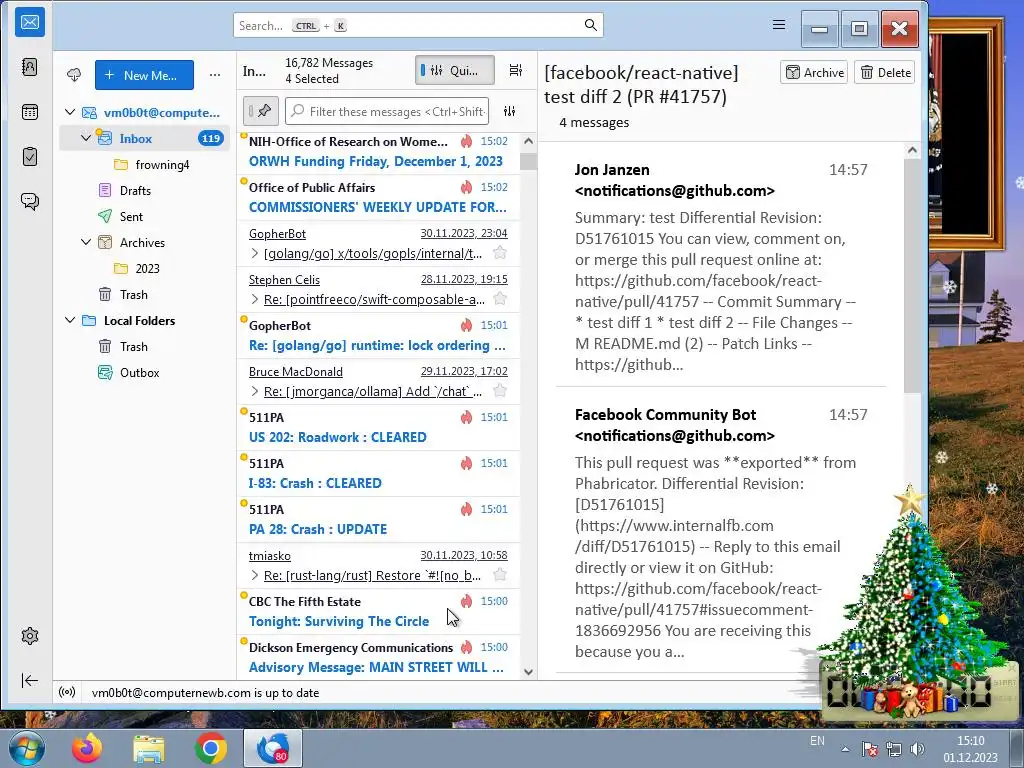
Task: Collapse Local Folders tree
Action: point(70,321)
